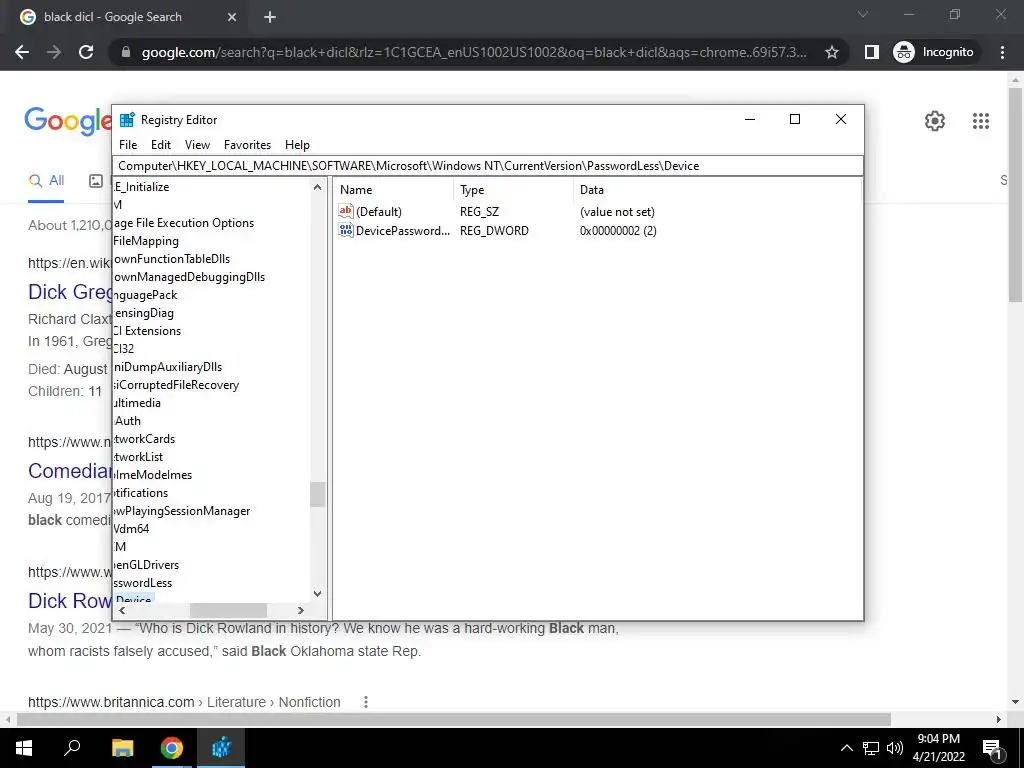Bookmark this page with star icon
The image size is (1024, 768).
tap(831, 52)
